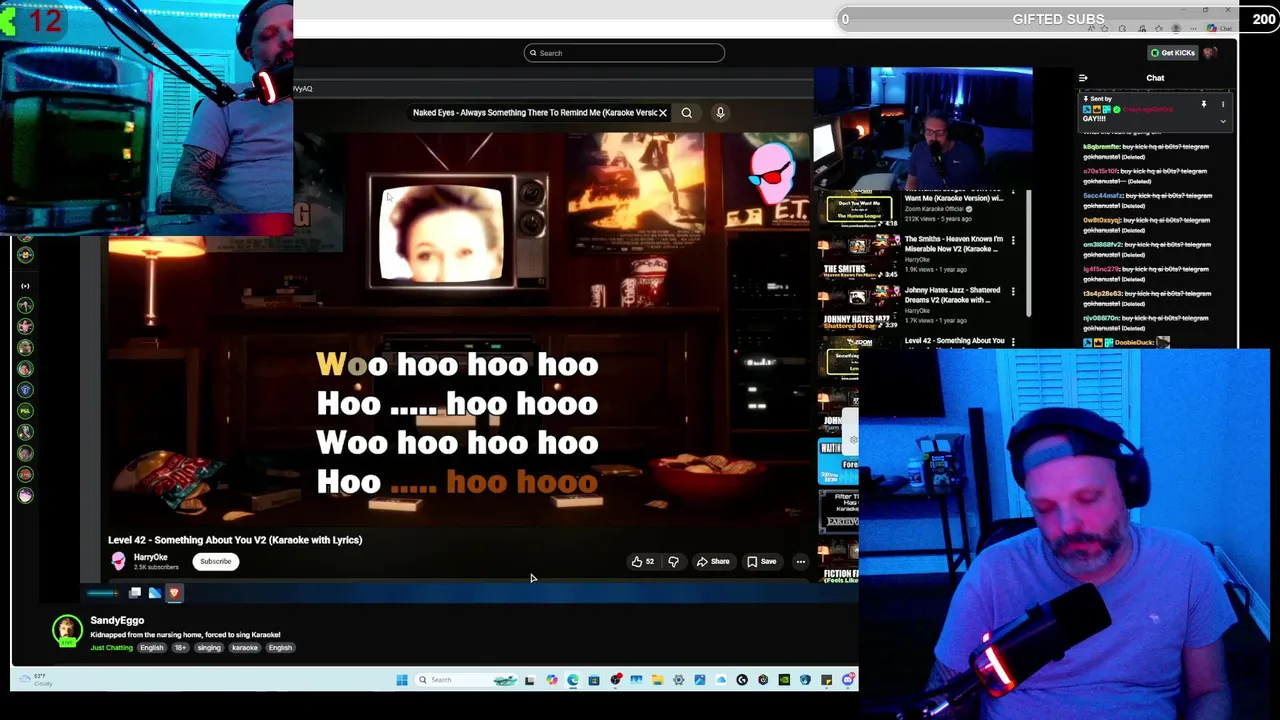Expand the pinned message chevron

(x=1222, y=121)
